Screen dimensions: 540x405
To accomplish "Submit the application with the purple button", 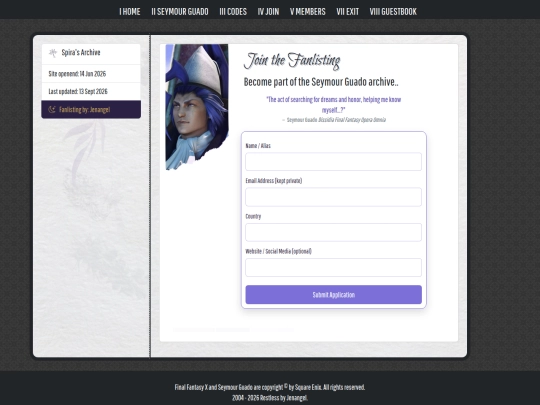I will [333, 294].
